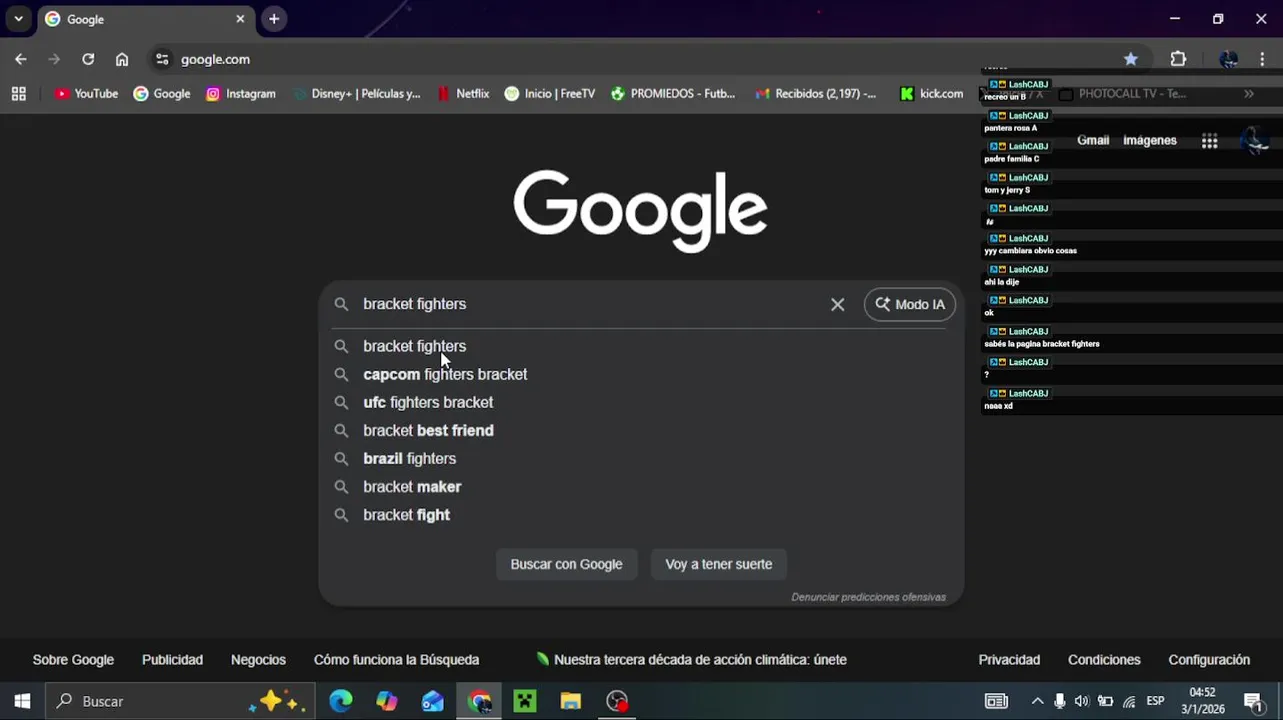1283x720 pixels.
Task: Click the taskbar Buscar search box
Action: click(x=180, y=701)
